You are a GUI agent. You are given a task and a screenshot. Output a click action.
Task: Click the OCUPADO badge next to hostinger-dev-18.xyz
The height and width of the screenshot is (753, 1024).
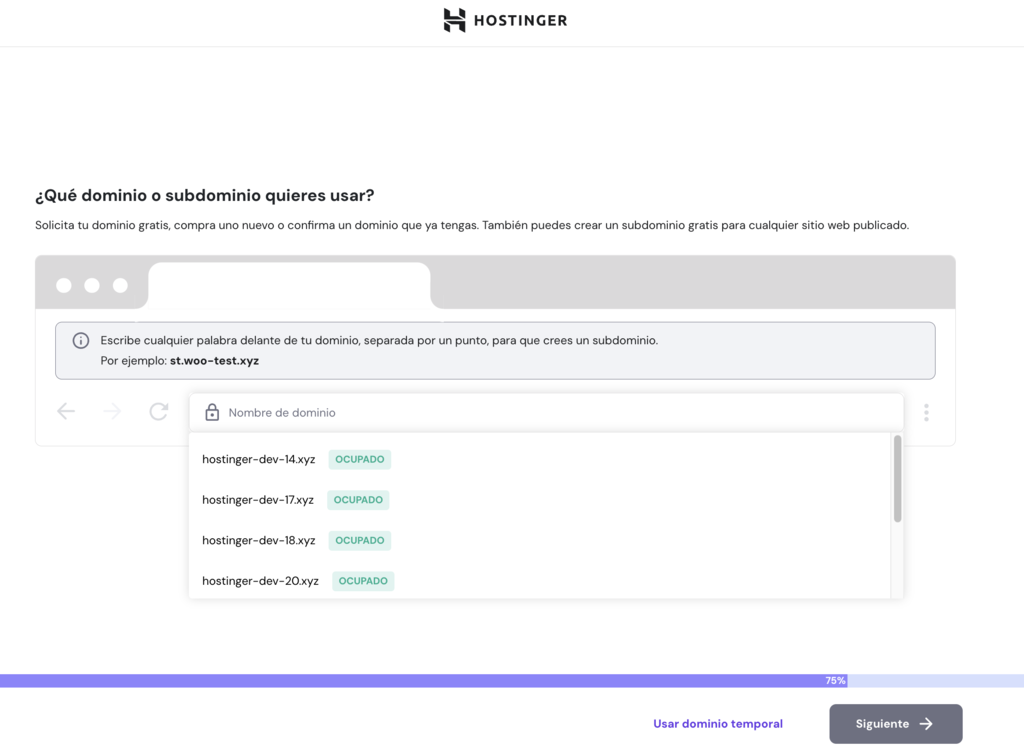(359, 540)
